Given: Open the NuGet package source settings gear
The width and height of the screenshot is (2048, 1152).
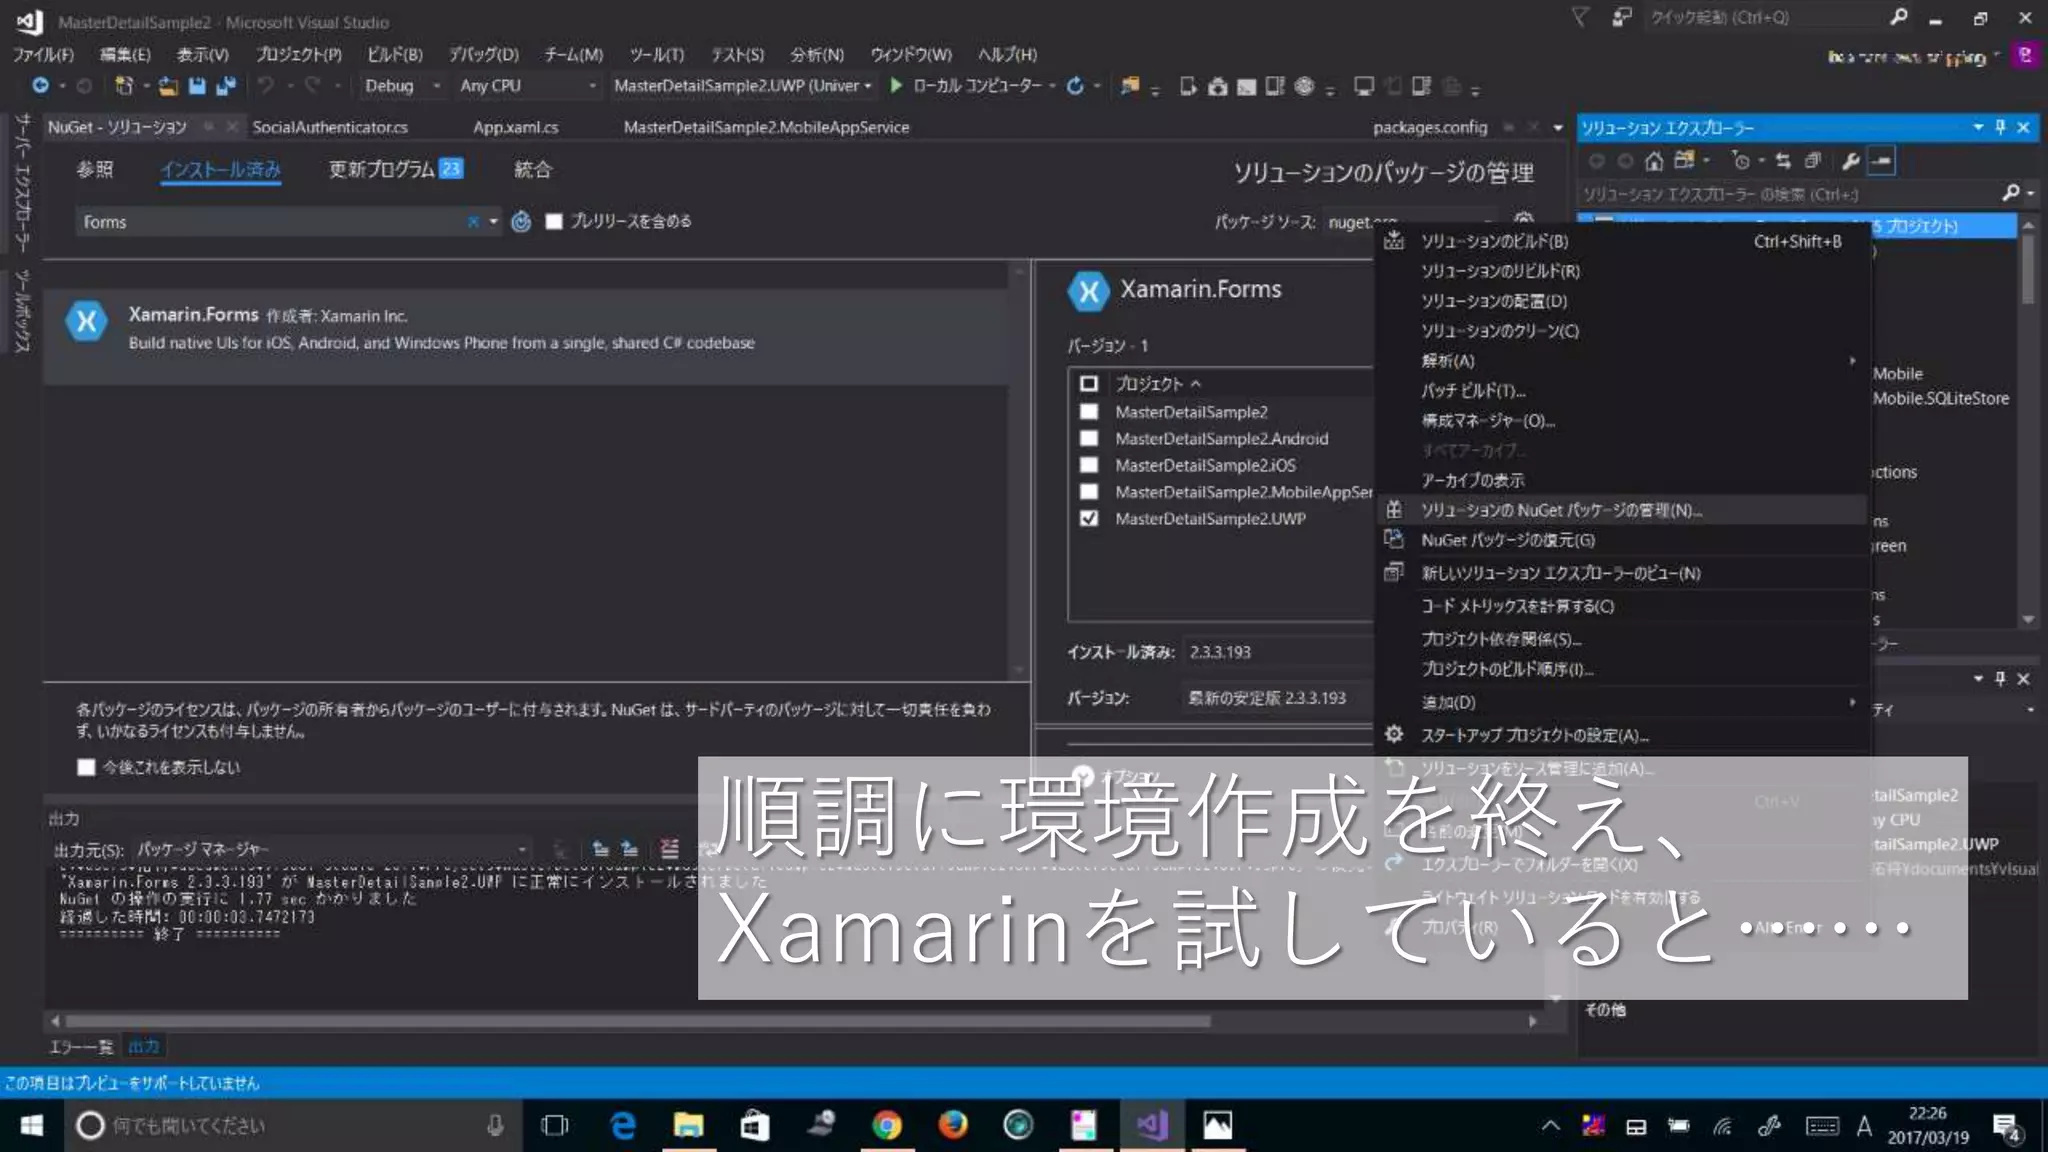Looking at the screenshot, I should tap(1524, 219).
